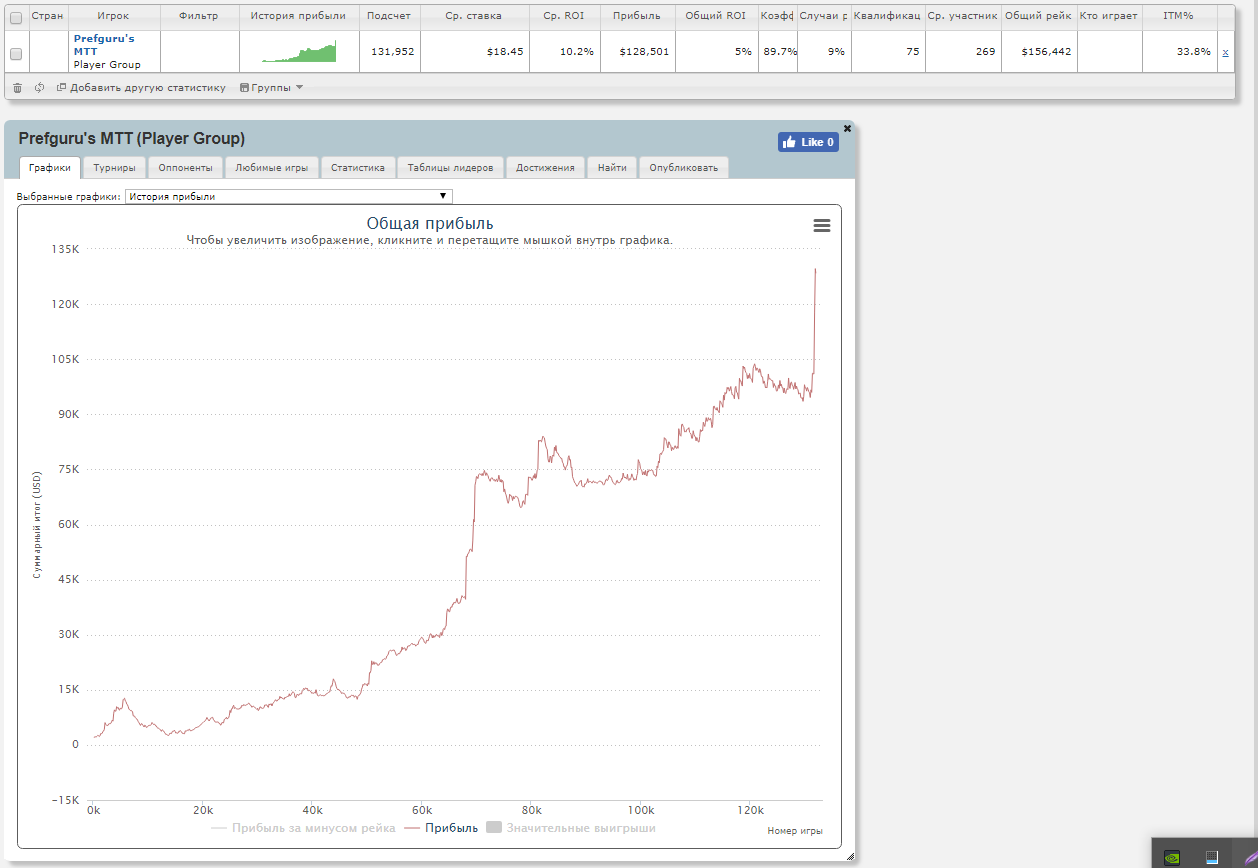Screen dimensions: 1258x868
Task: Click the Facebook Like button
Action: point(808,142)
